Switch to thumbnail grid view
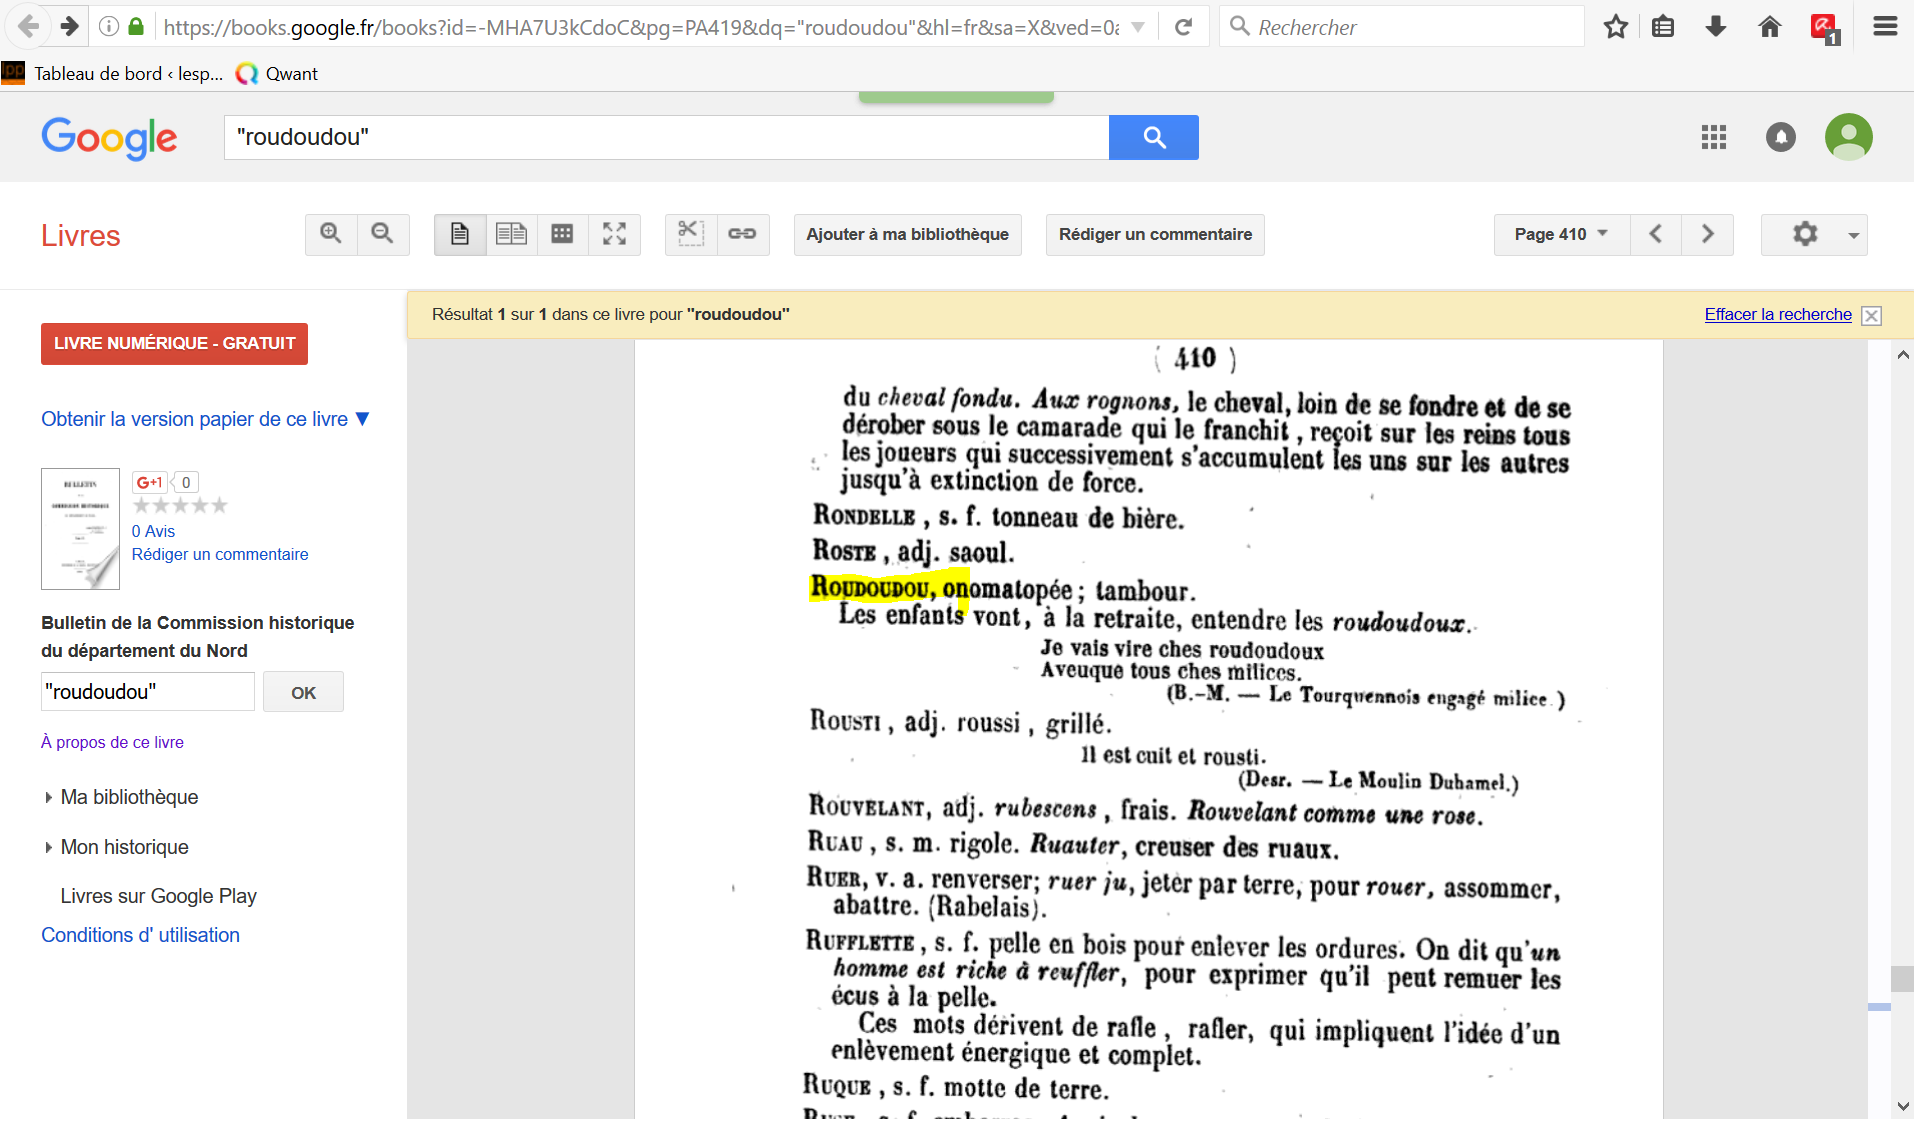Viewport: 1914px width, 1126px height. (563, 234)
